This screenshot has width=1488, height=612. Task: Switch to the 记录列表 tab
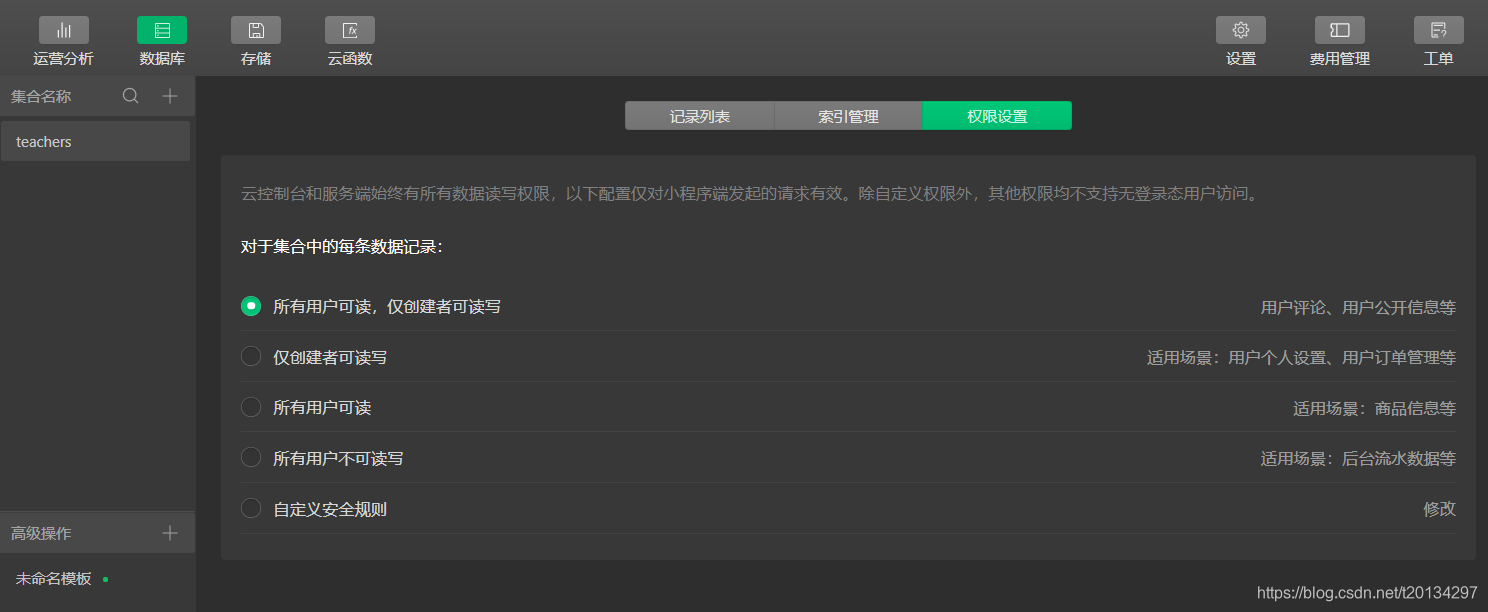tap(699, 115)
